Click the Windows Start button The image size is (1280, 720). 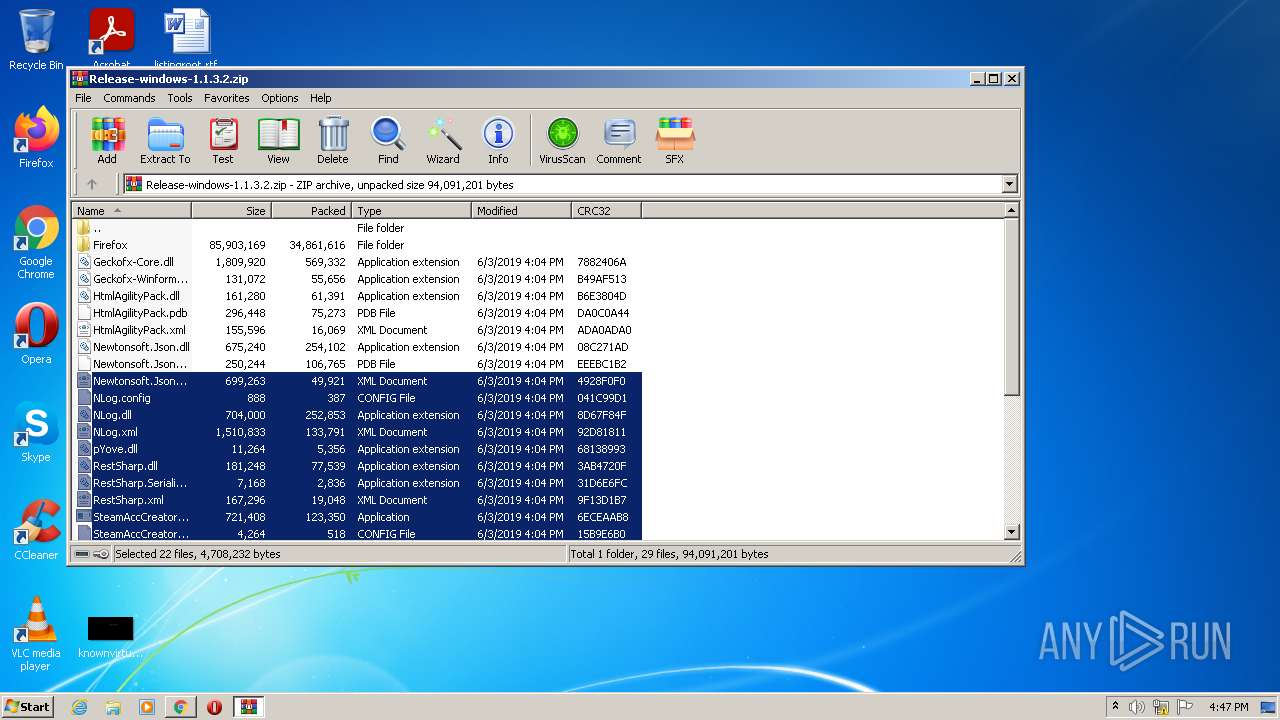tap(28, 707)
